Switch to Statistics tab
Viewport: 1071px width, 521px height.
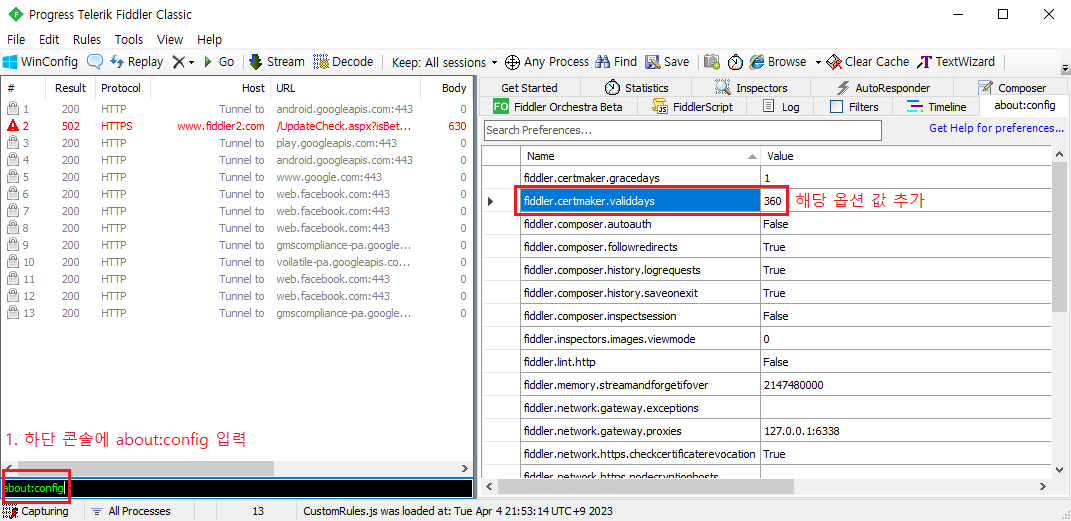coord(636,88)
